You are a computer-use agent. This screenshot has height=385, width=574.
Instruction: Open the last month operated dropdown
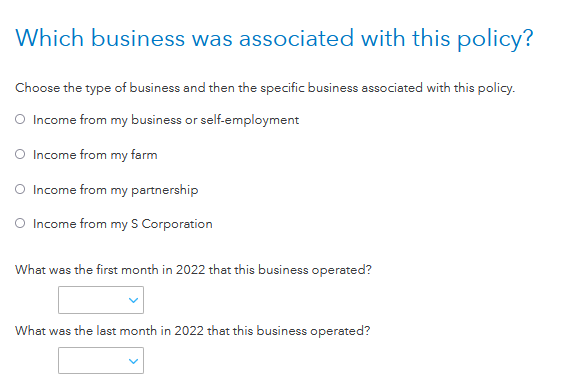tap(101, 361)
